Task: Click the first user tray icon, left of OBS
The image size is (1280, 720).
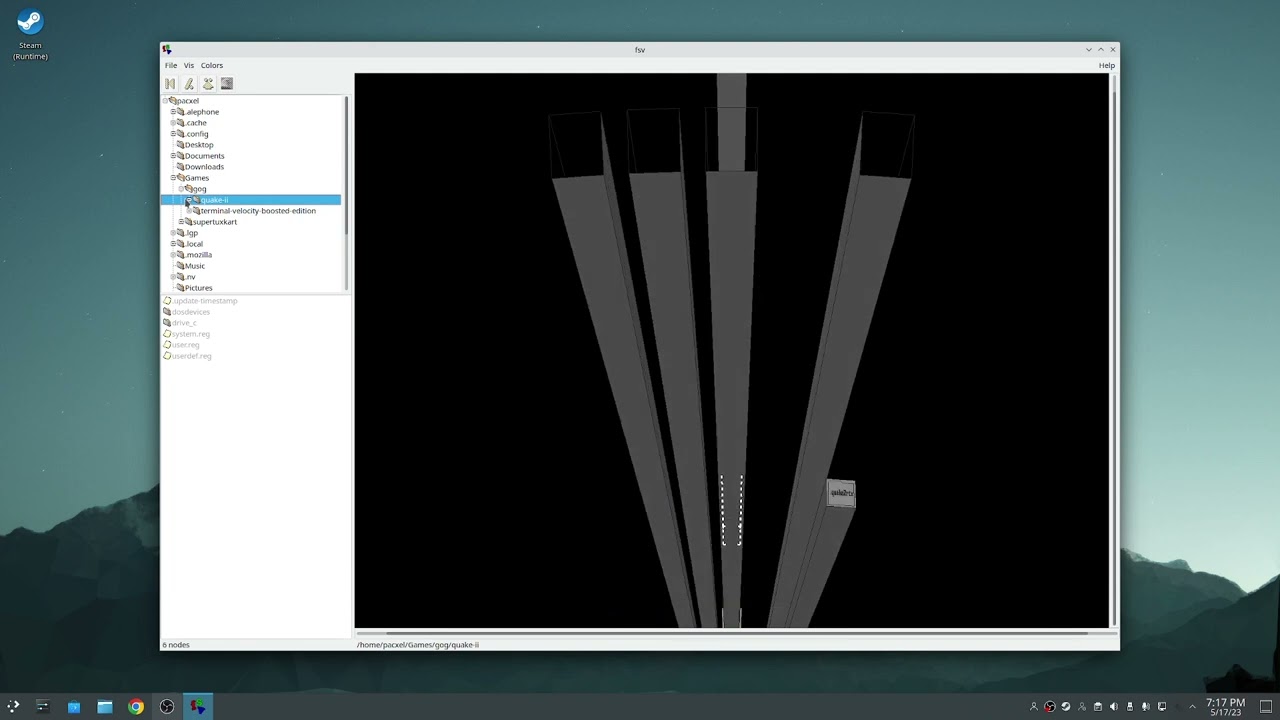Action: click(1034, 707)
